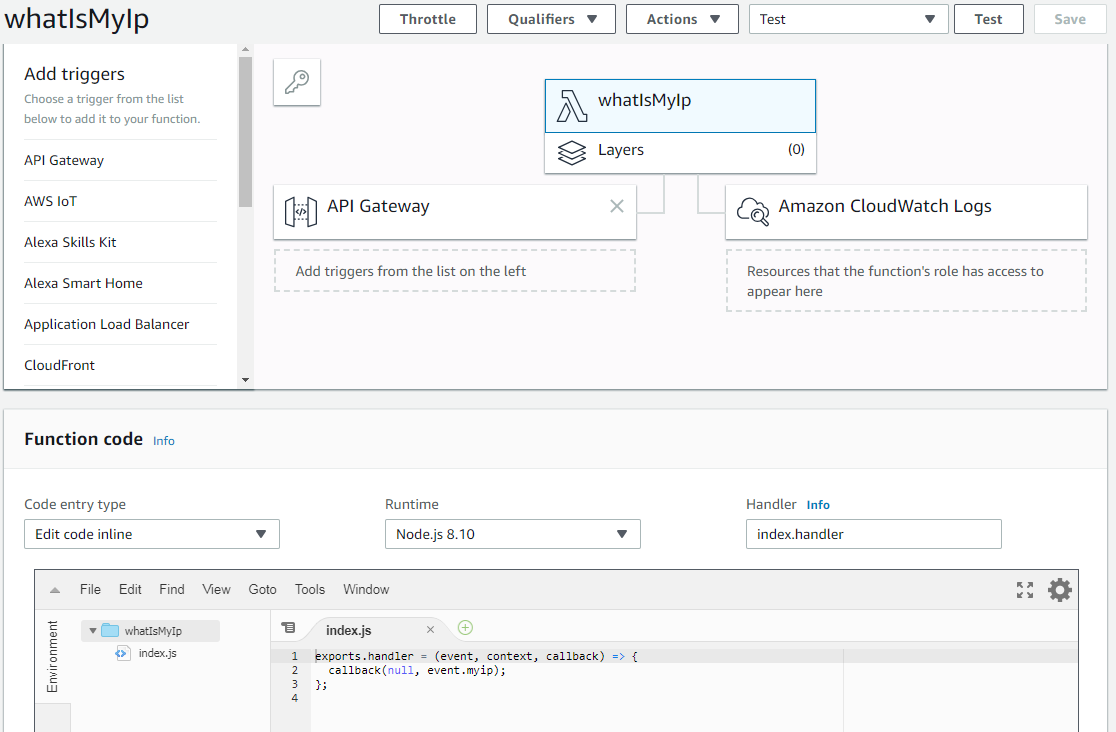This screenshot has height=732, width=1116.
Task: Remove the API Gateway trigger with X
Action: (616, 206)
